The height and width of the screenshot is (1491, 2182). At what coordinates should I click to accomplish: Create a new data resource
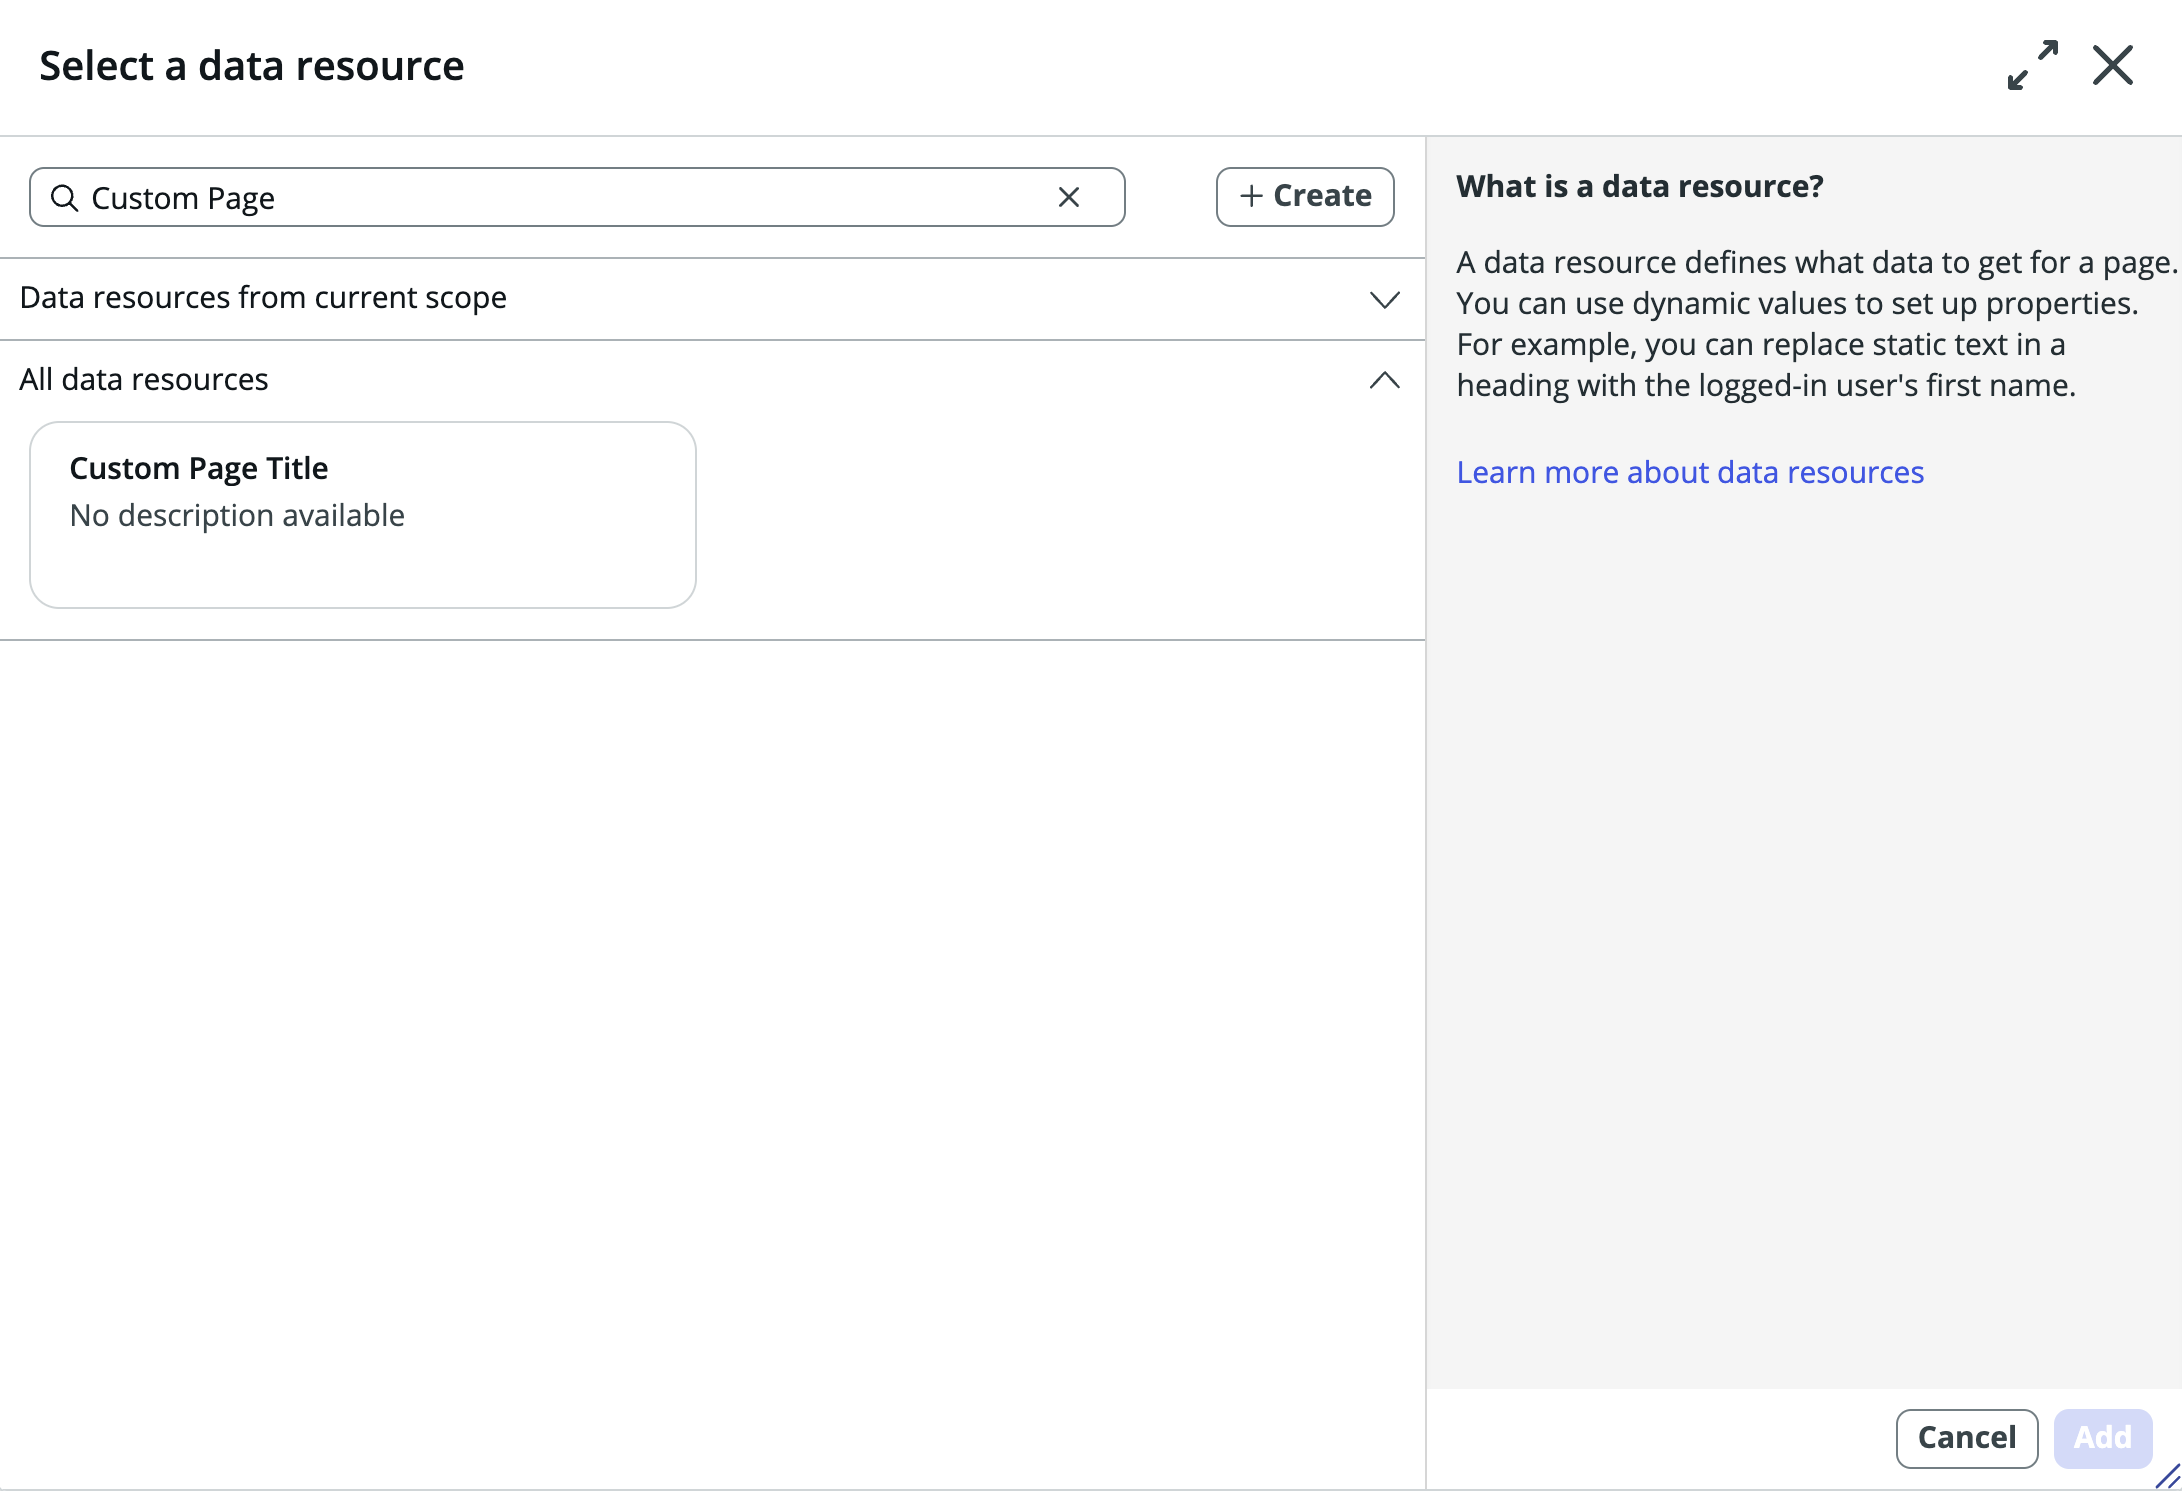pyautogui.click(x=1305, y=196)
